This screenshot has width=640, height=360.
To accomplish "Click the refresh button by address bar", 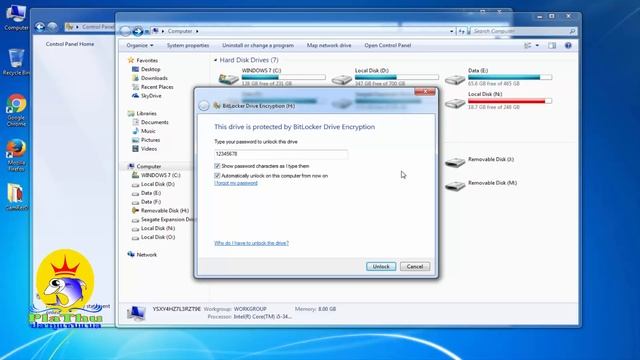I will pos(461,31).
